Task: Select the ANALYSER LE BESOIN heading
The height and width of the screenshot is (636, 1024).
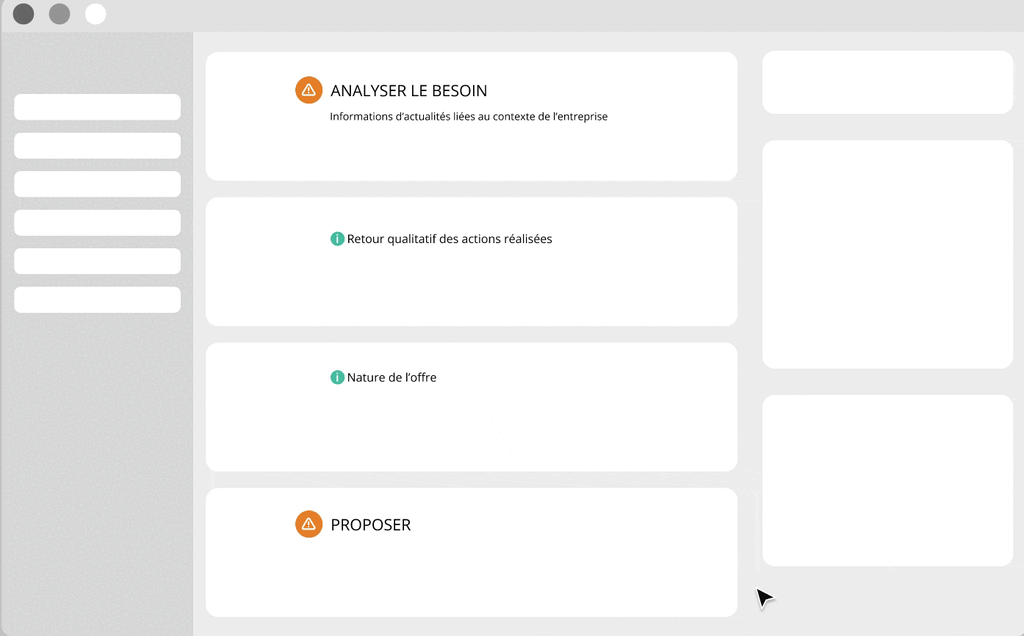Action: click(409, 91)
